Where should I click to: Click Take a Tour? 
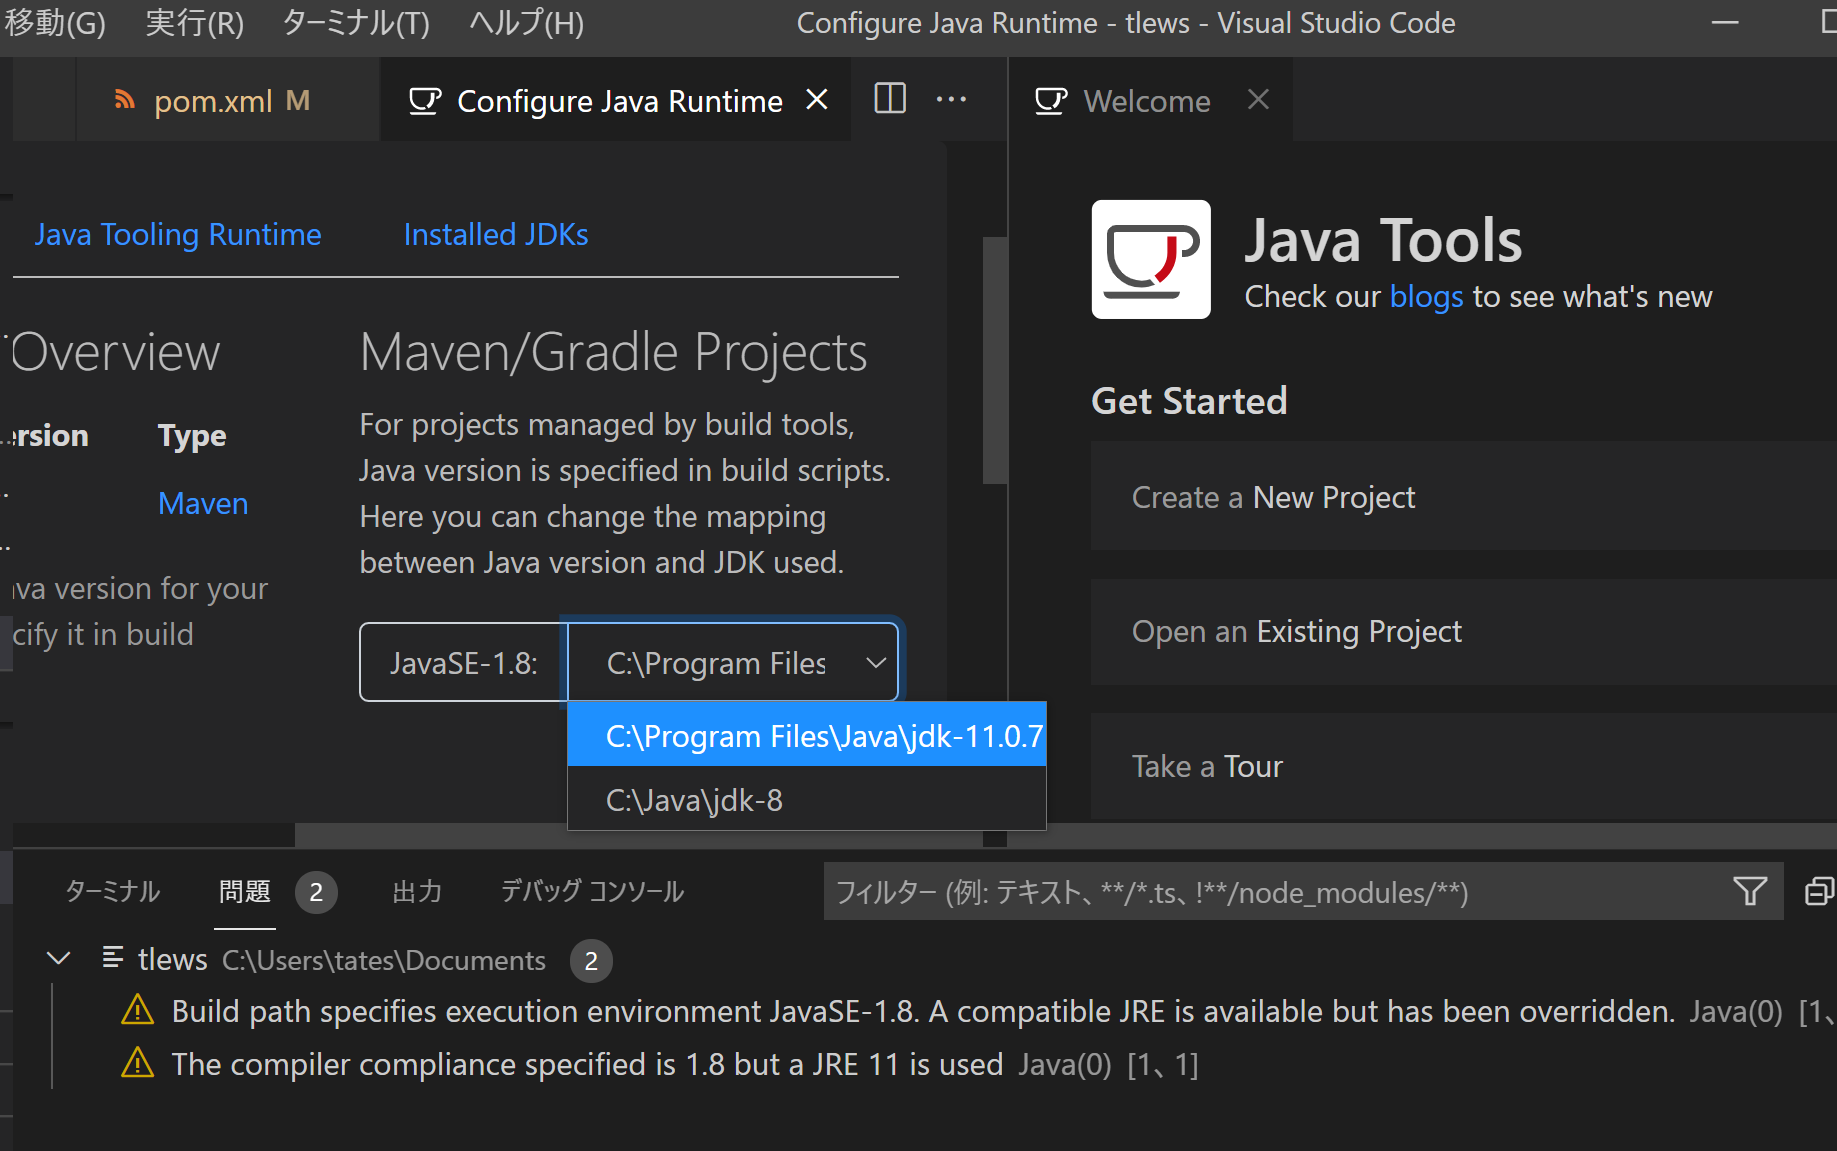tap(1463, 766)
